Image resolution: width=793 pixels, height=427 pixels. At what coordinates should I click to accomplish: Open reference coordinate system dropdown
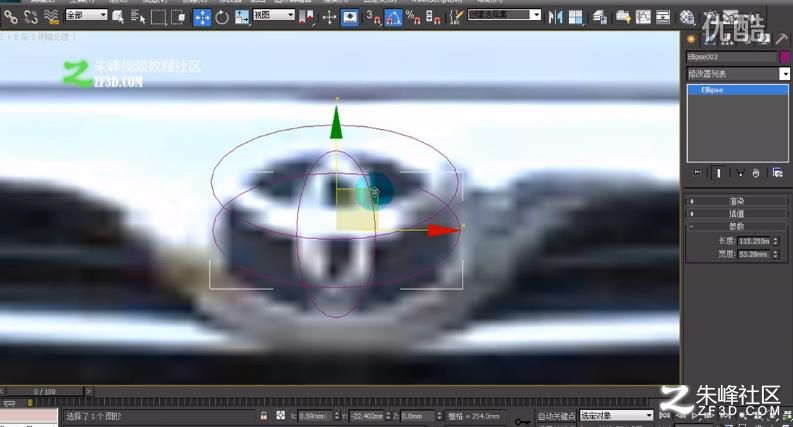pos(274,15)
